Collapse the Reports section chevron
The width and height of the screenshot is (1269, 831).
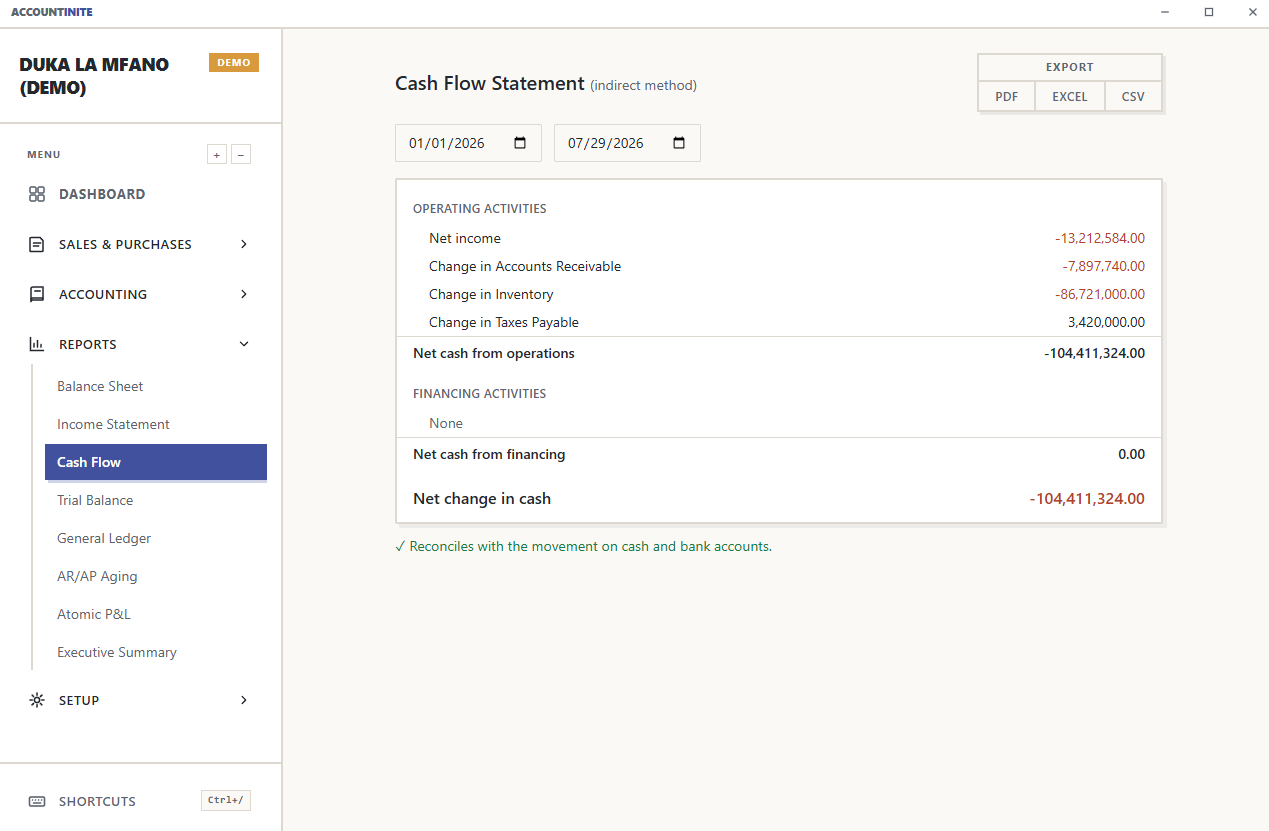coord(244,344)
